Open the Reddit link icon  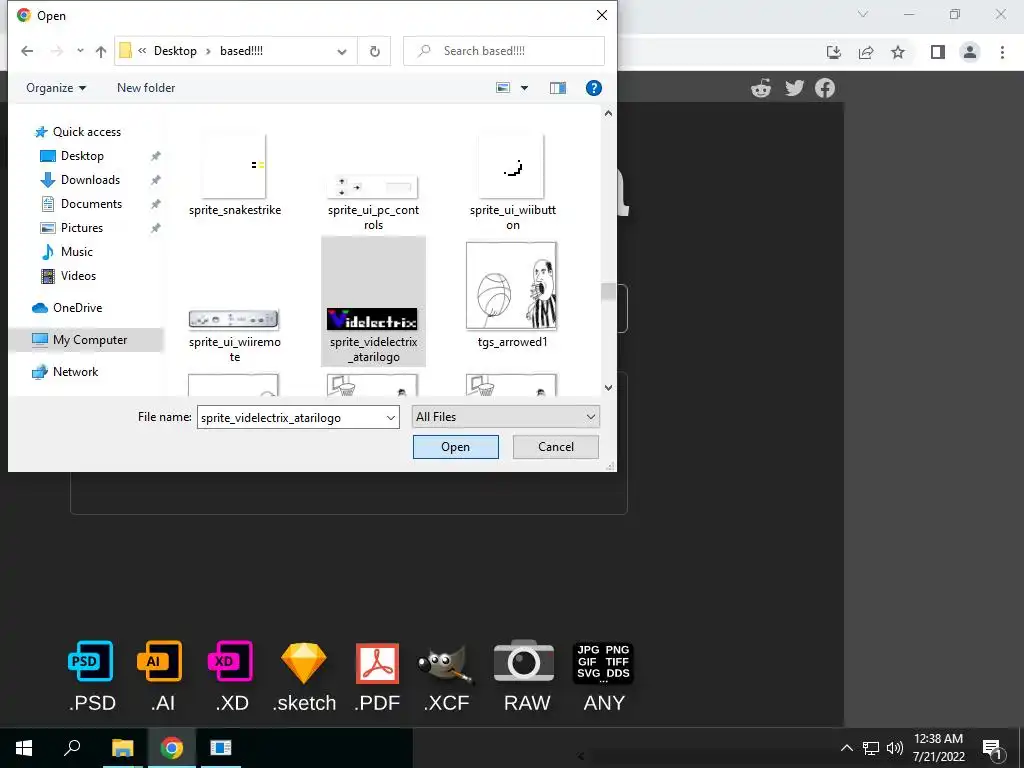click(761, 88)
